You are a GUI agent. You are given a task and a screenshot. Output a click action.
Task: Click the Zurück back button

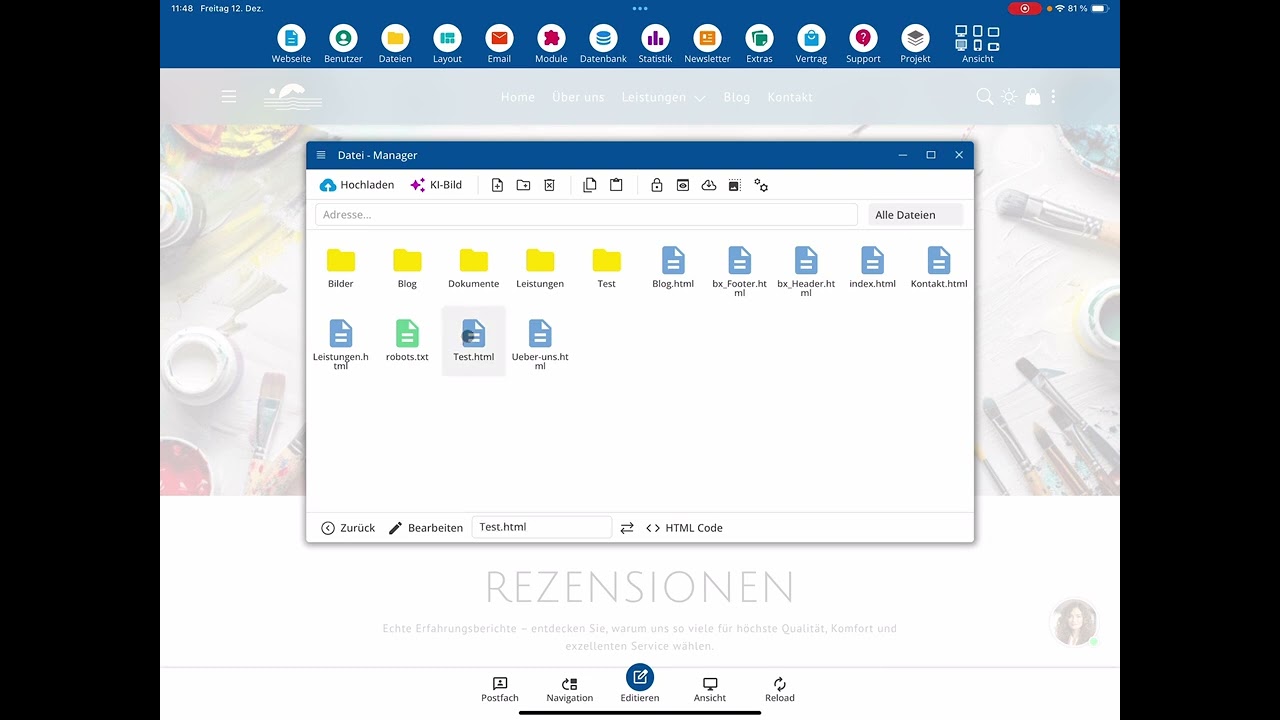pyautogui.click(x=348, y=528)
